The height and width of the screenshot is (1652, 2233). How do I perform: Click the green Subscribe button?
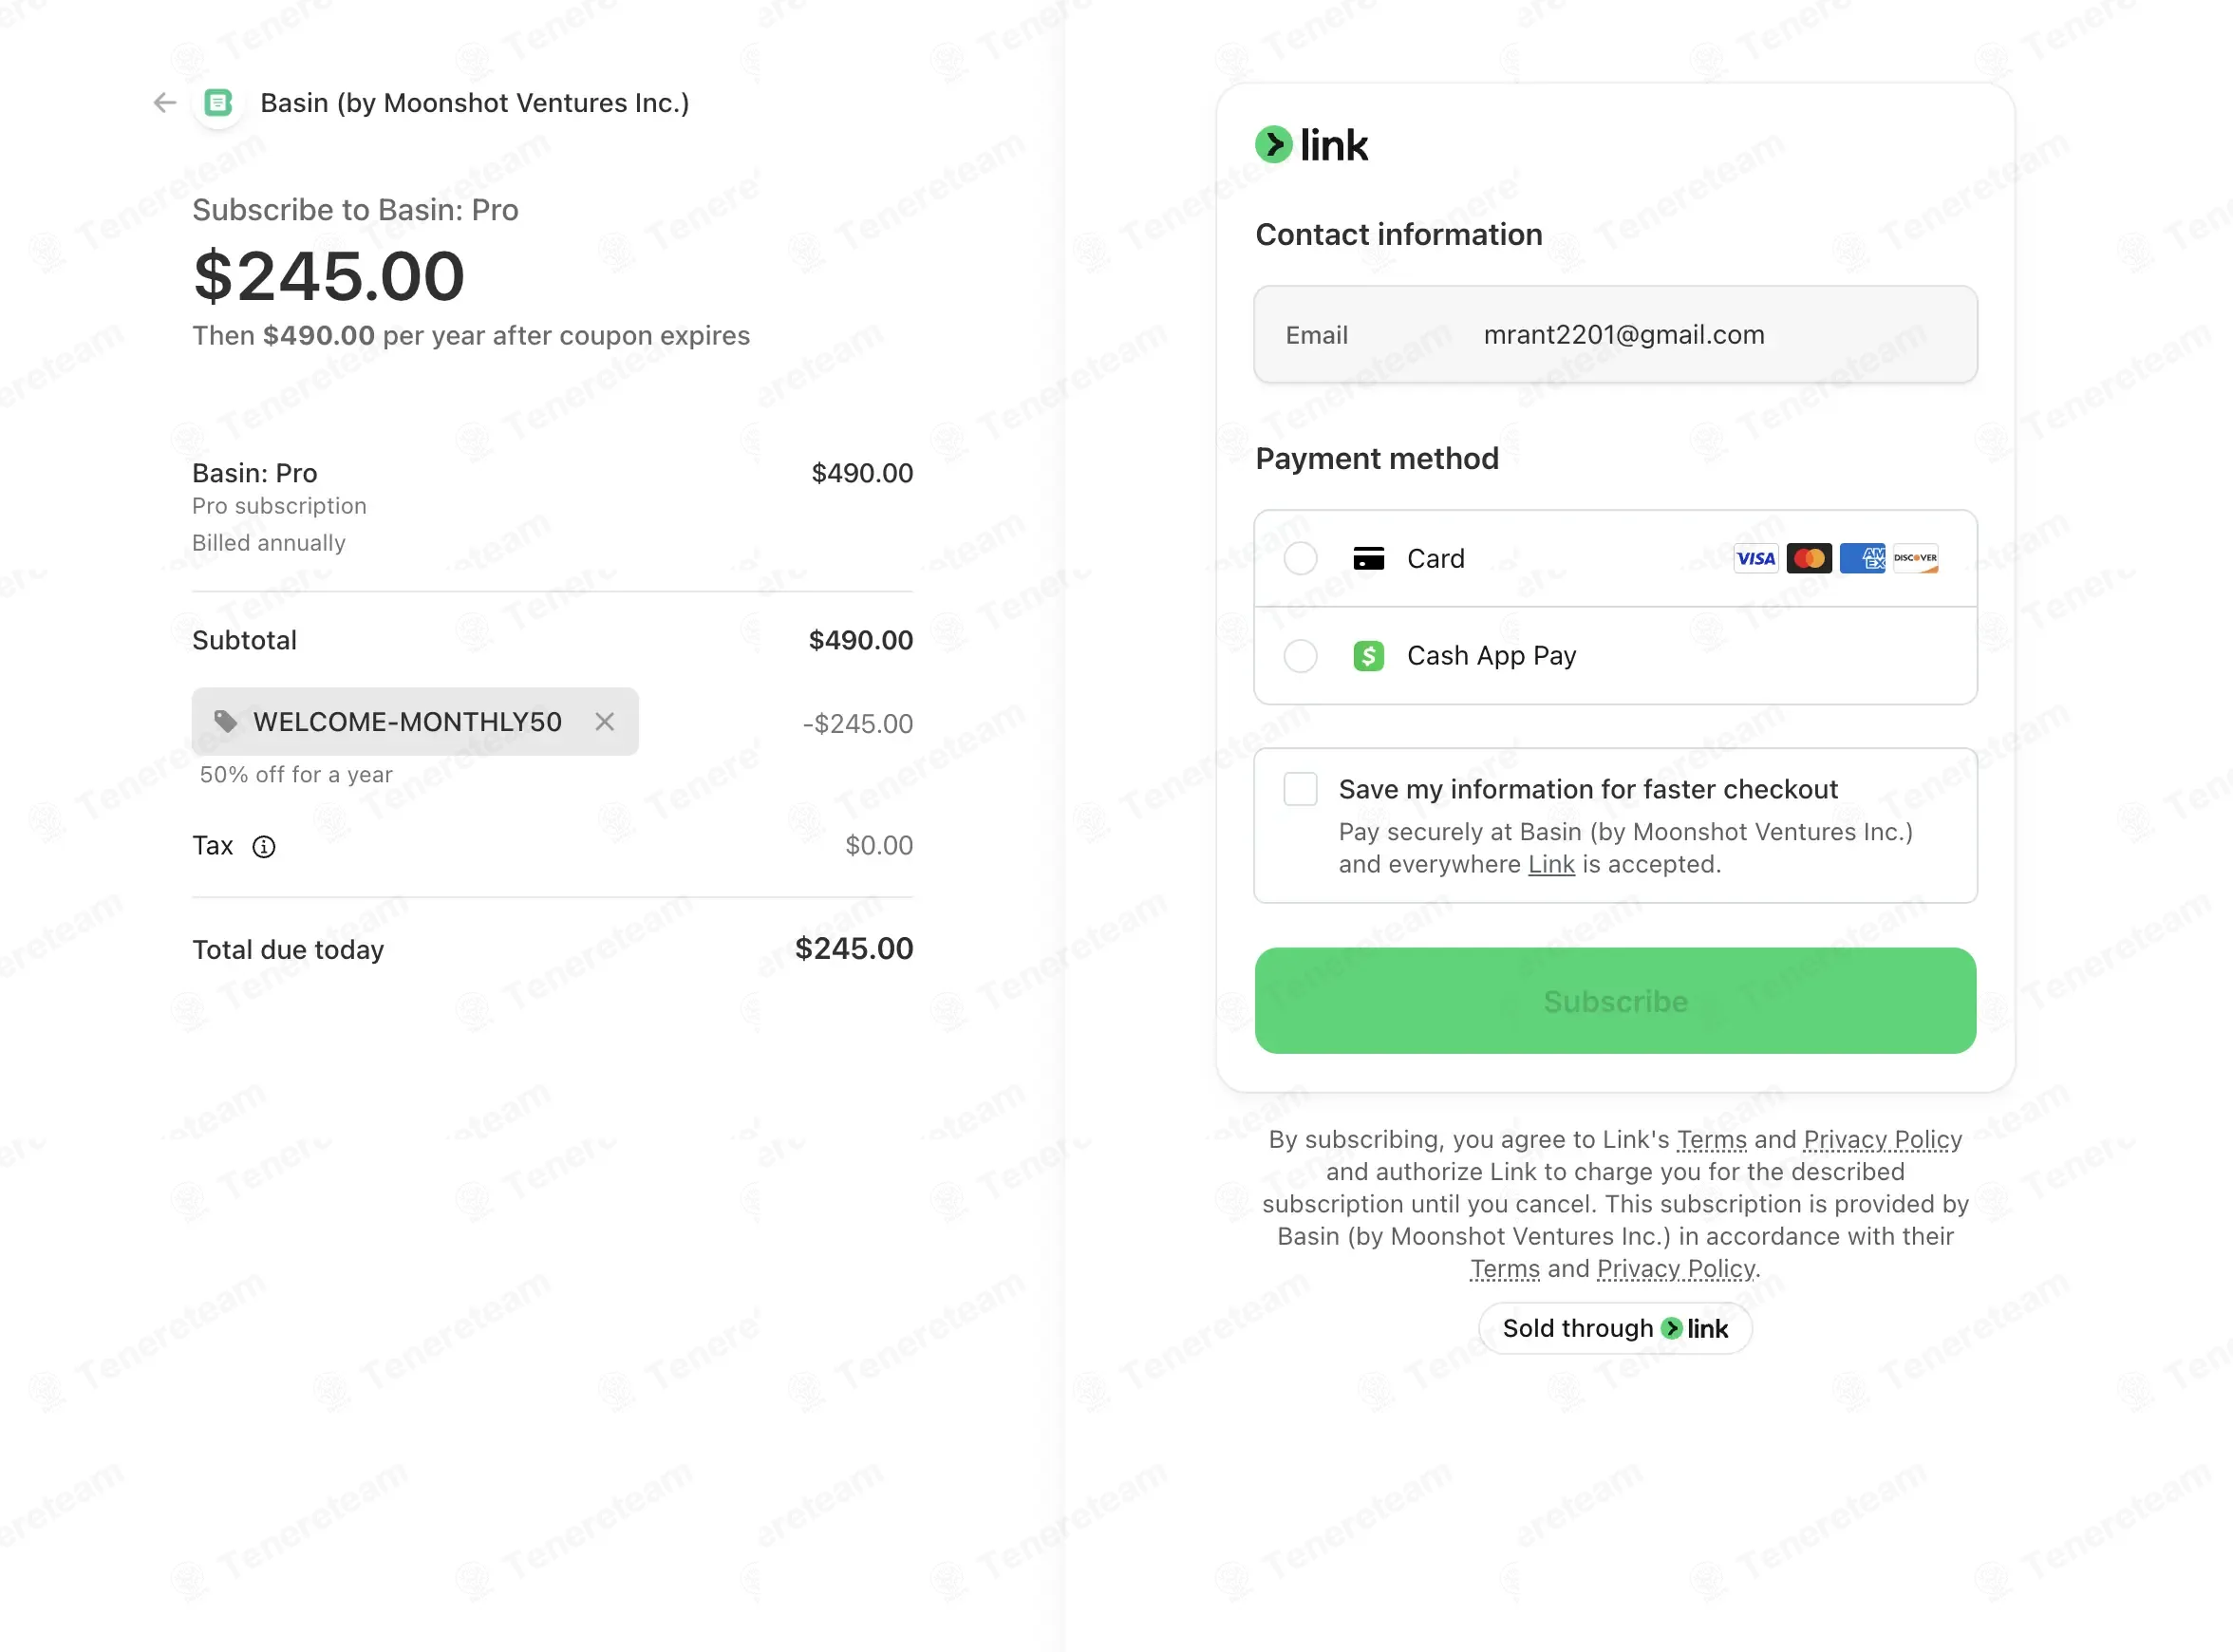[1615, 1000]
